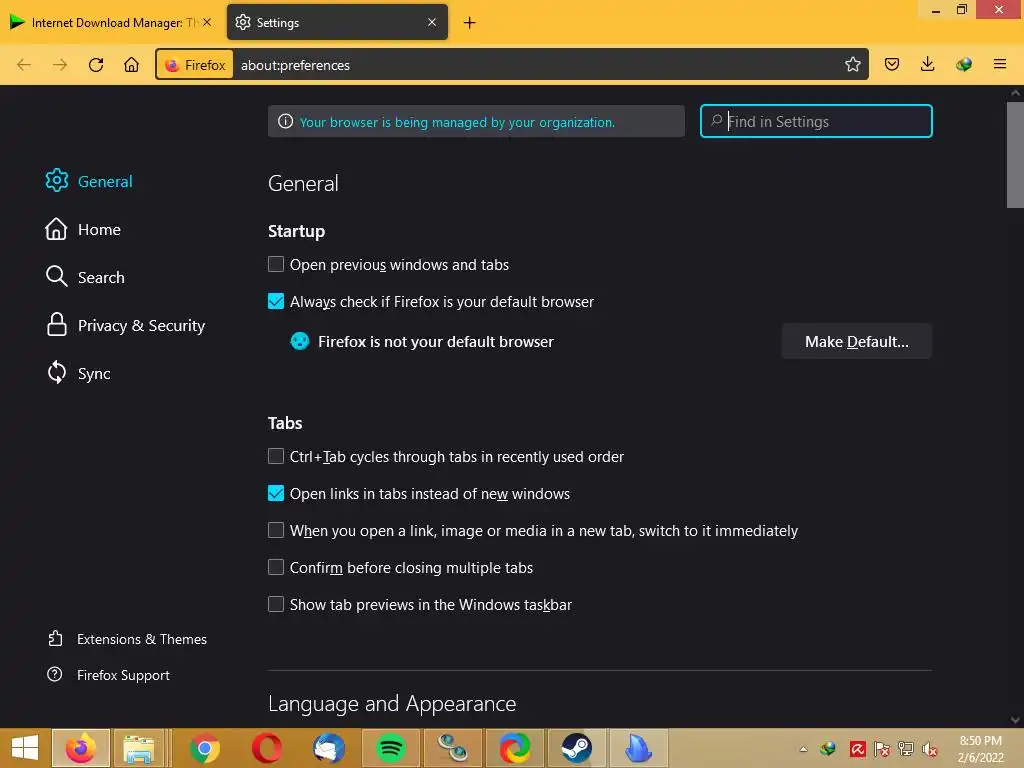The height and width of the screenshot is (768, 1024).
Task: Open Steam from the taskbar
Action: pyautogui.click(x=577, y=748)
